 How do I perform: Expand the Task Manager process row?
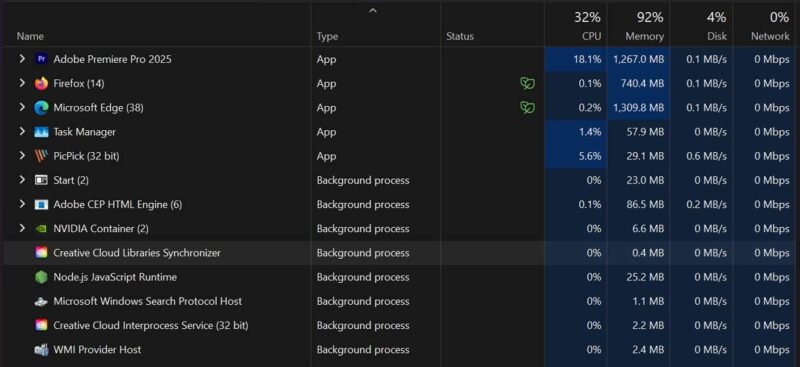[x=22, y=132]
